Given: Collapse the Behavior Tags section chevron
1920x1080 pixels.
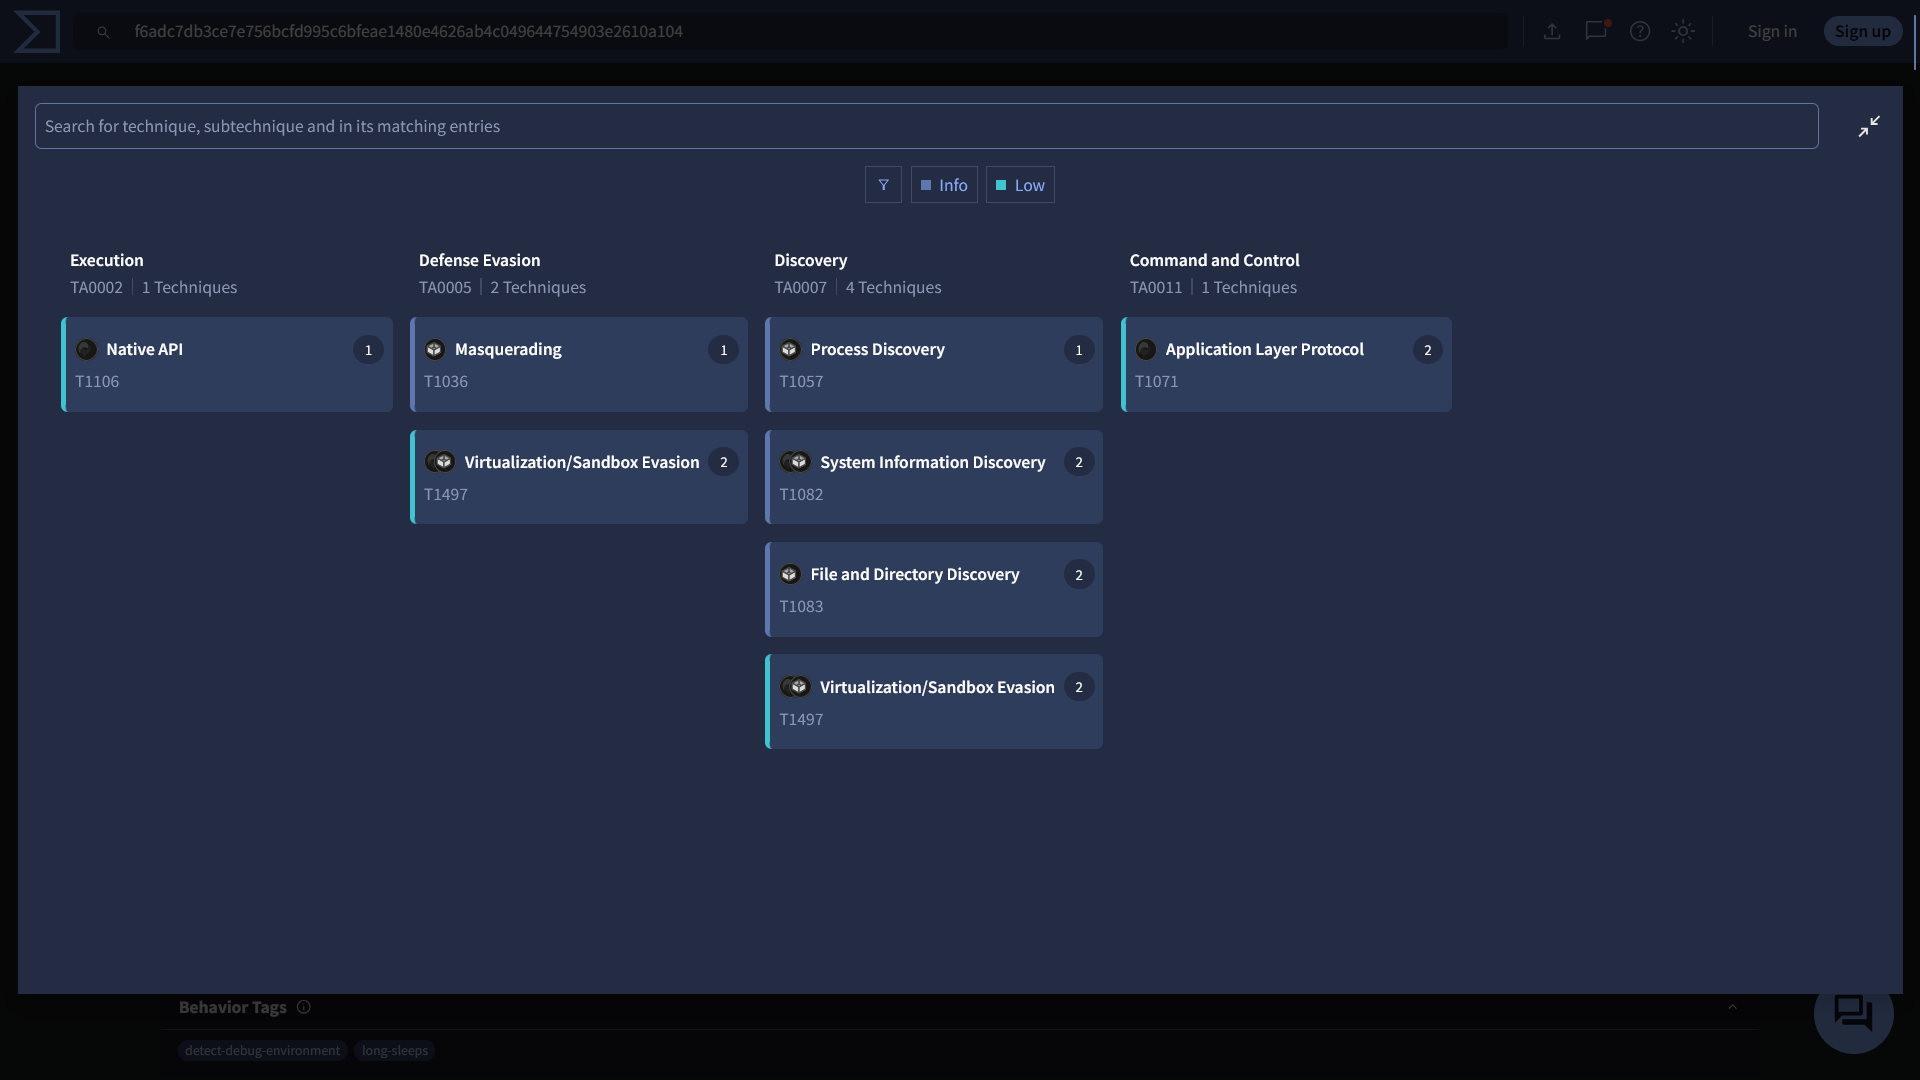Looking at the screenshot, I should click(x=1732, y=1007).
